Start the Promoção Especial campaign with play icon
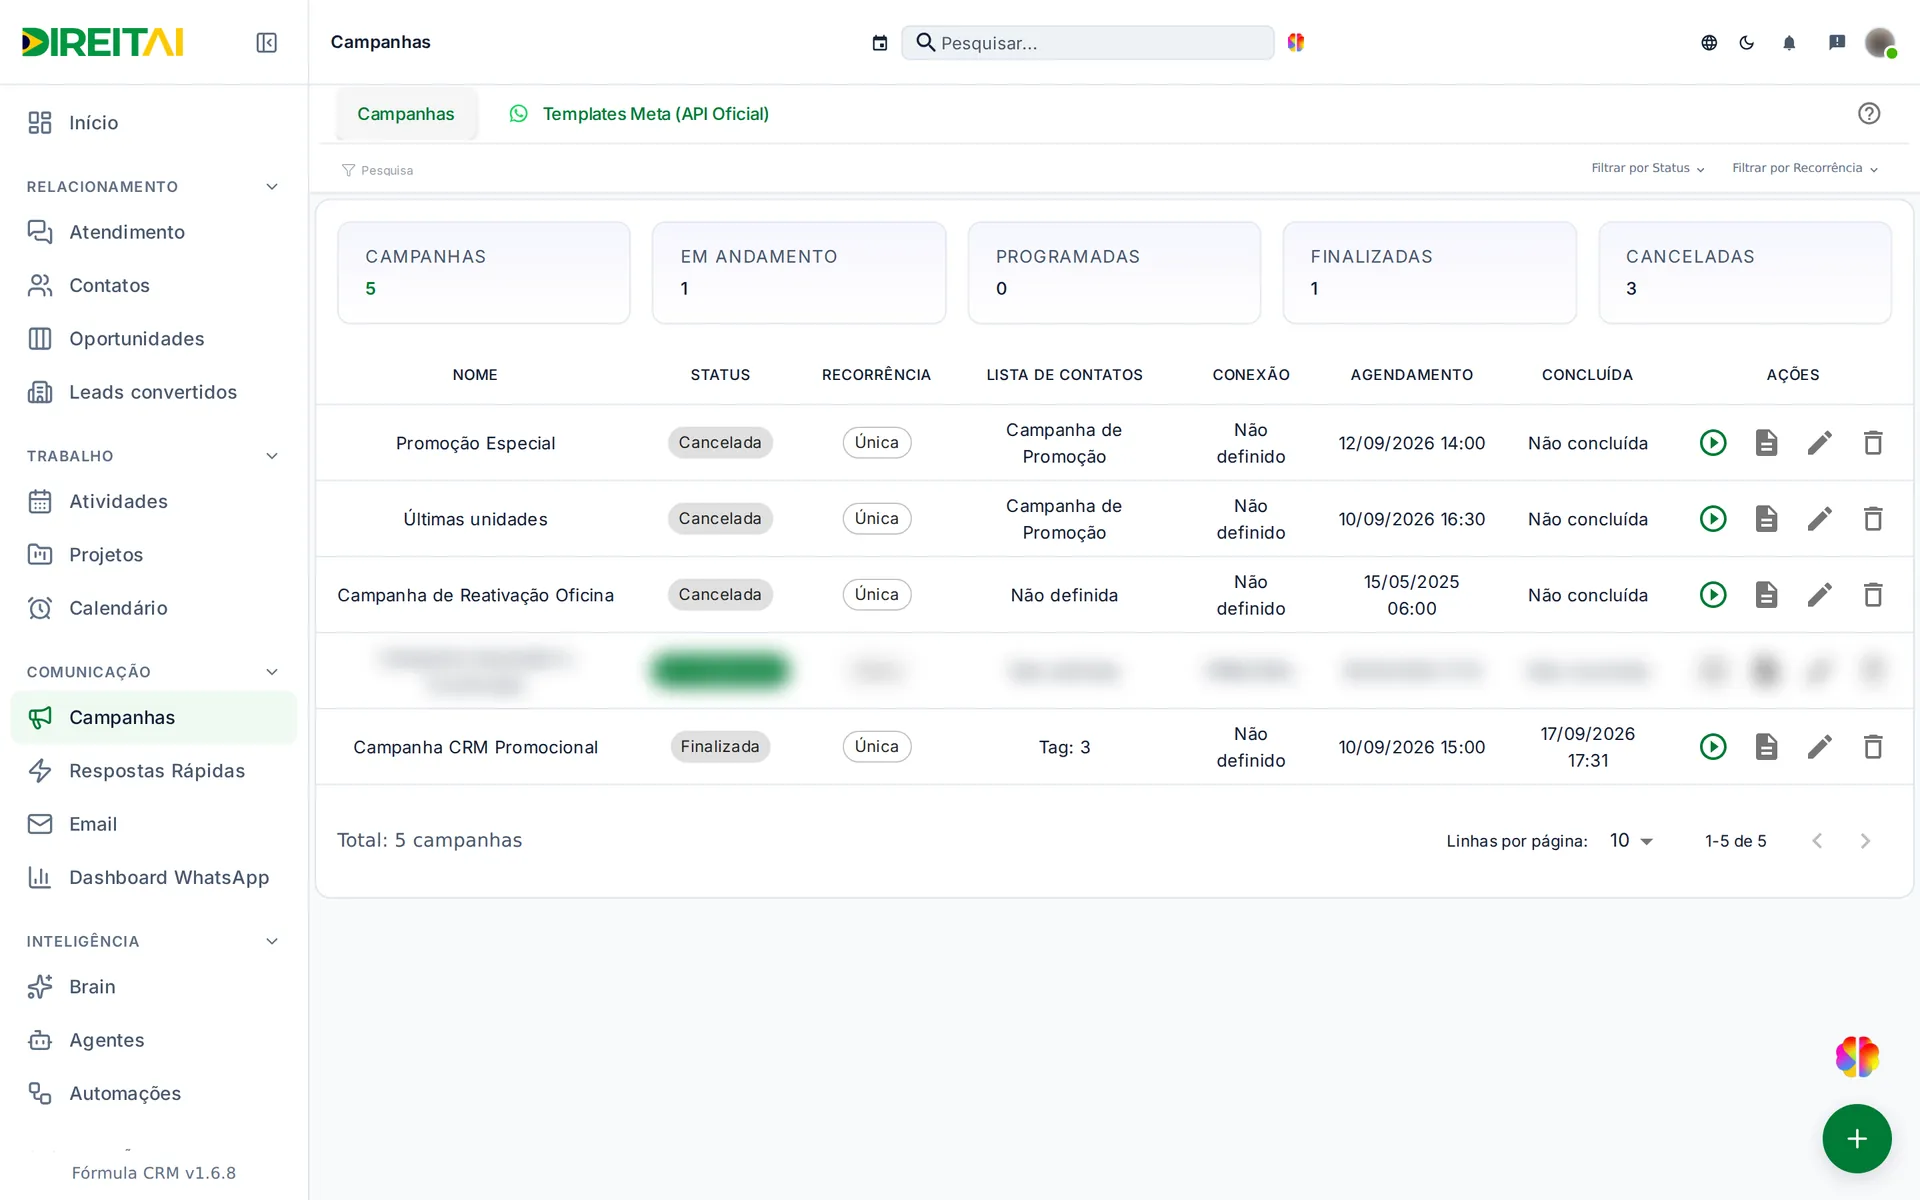The height and width of the screenshot is (1200, 1920). (1713, 442)
